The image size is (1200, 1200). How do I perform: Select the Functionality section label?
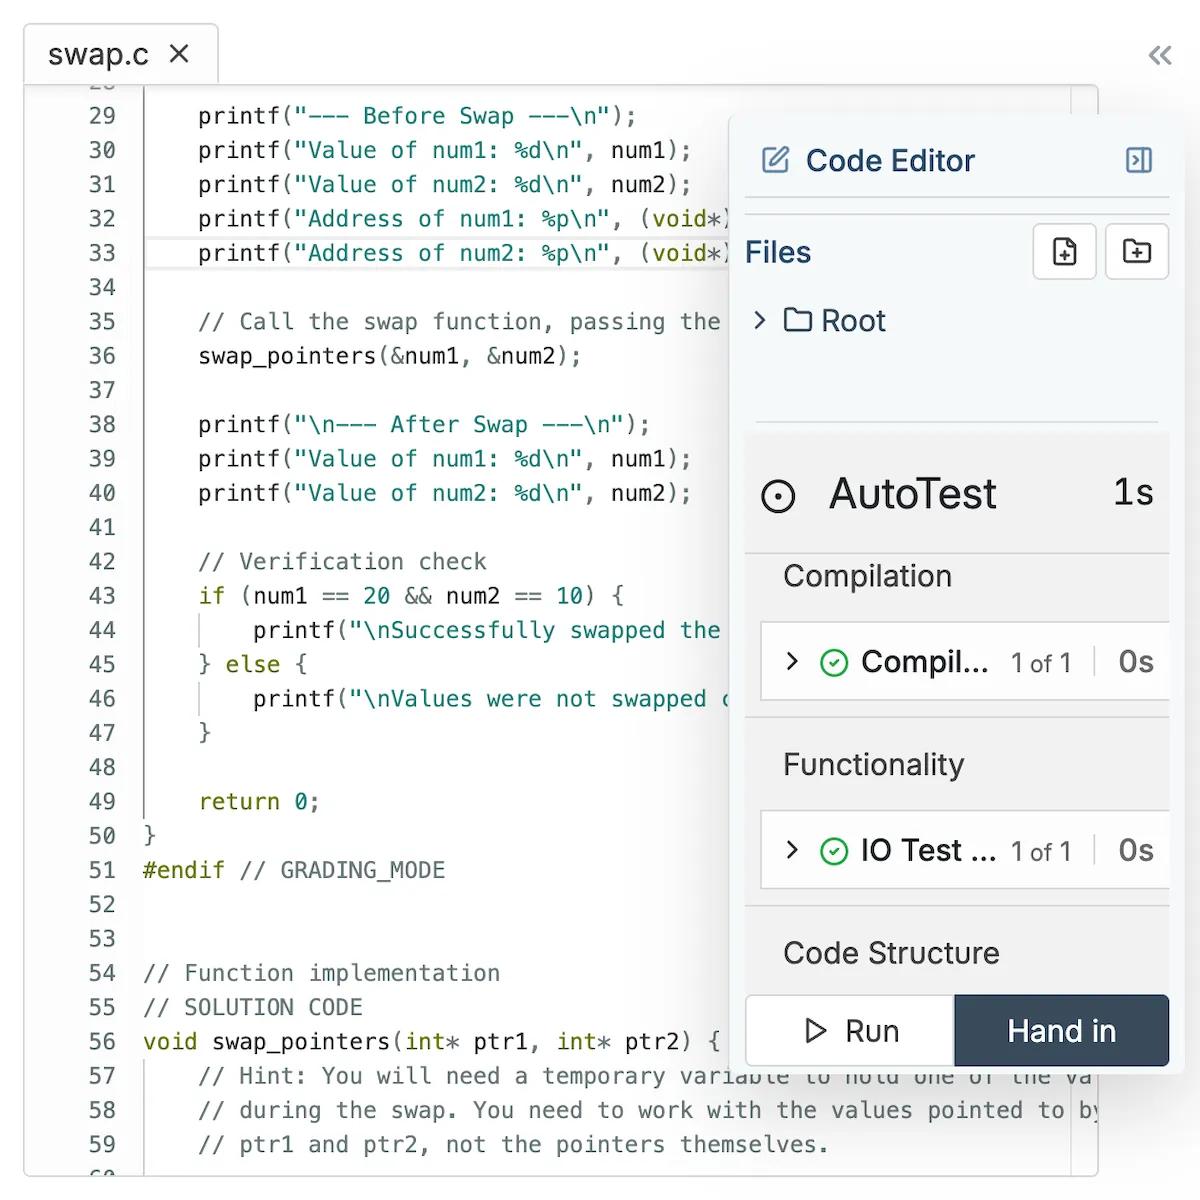click(872, 764)
